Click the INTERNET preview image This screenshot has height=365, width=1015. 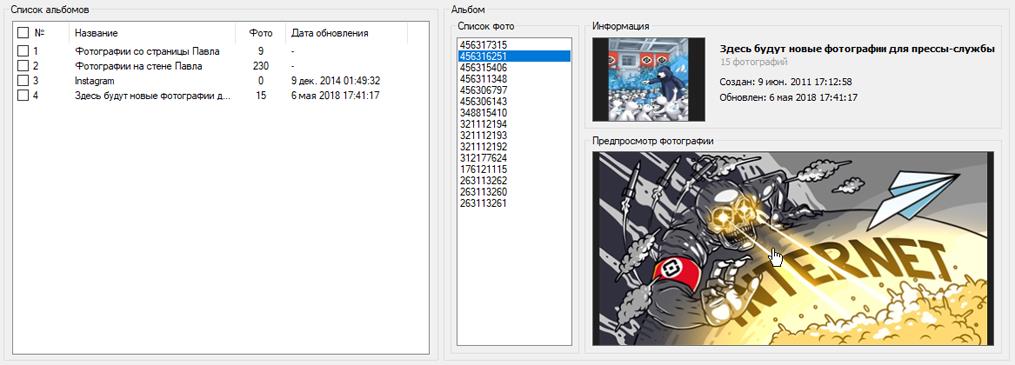793,249
